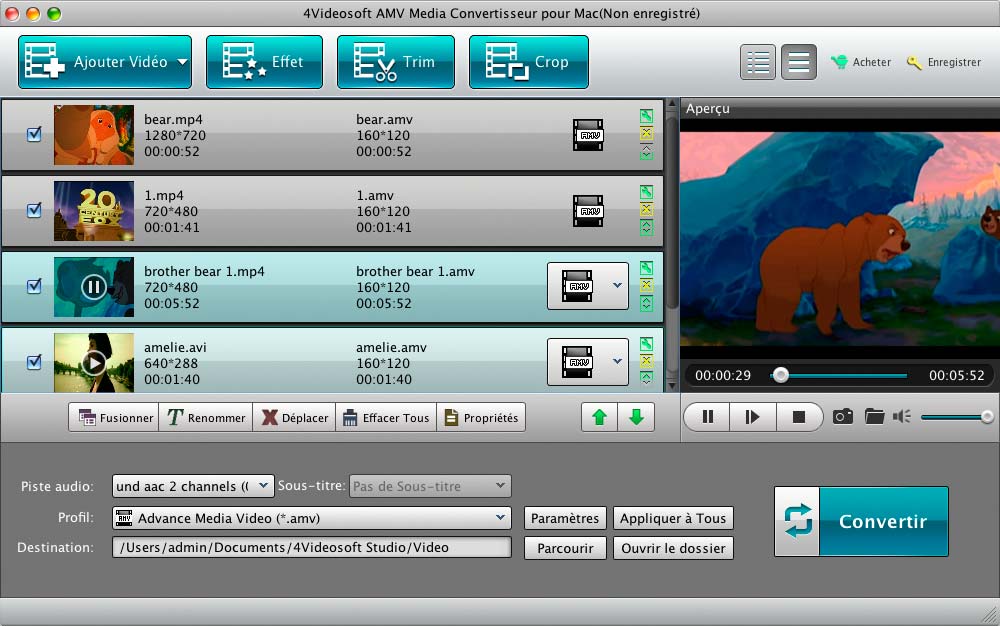Click the volume slider handle
This screenshot has width=1000, height=626.
(x=987, y=417)
